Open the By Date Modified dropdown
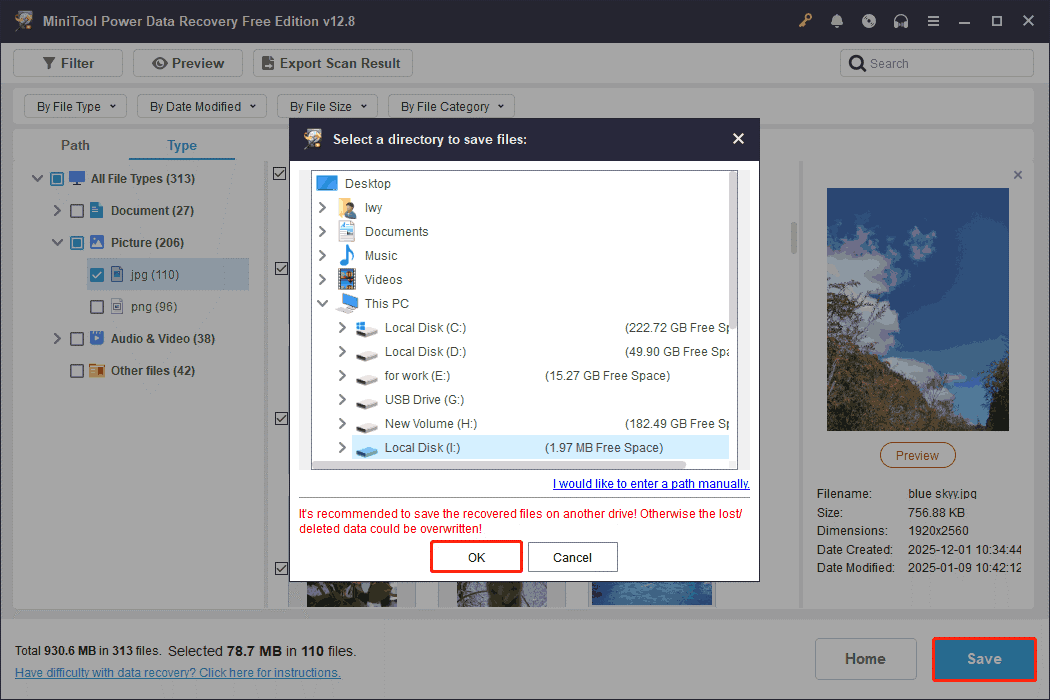The width and height of the screenshot is (1050, 700). click(201, 105)
